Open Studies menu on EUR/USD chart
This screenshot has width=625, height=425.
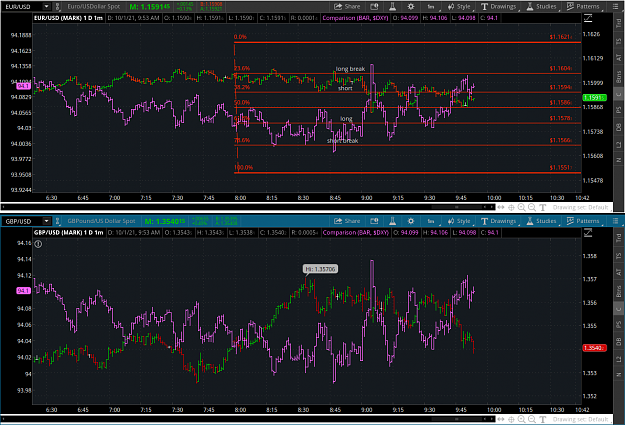[x=542, y=6]
